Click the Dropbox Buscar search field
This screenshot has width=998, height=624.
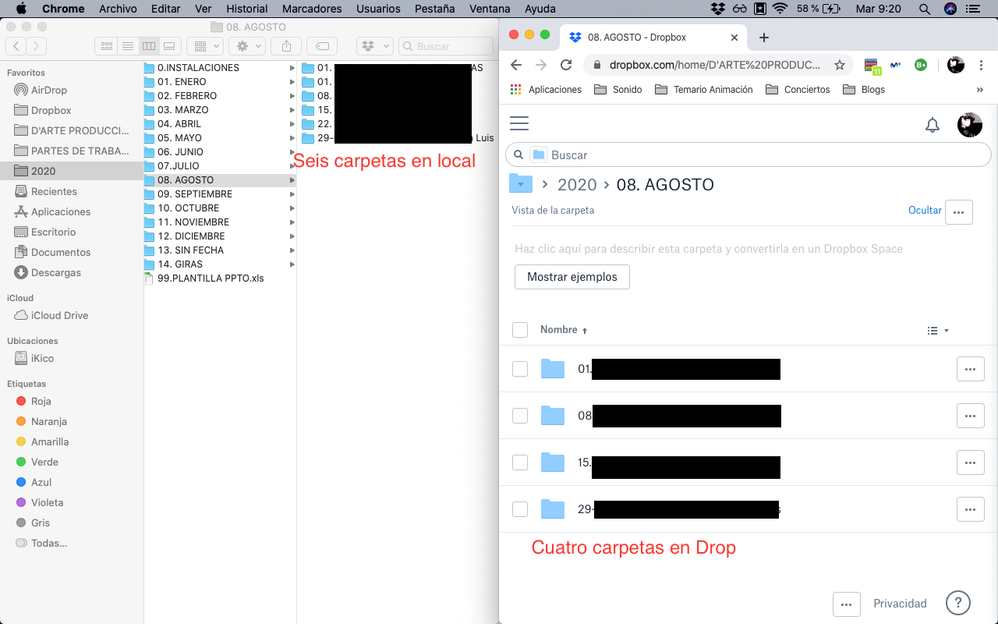(748, 155)
